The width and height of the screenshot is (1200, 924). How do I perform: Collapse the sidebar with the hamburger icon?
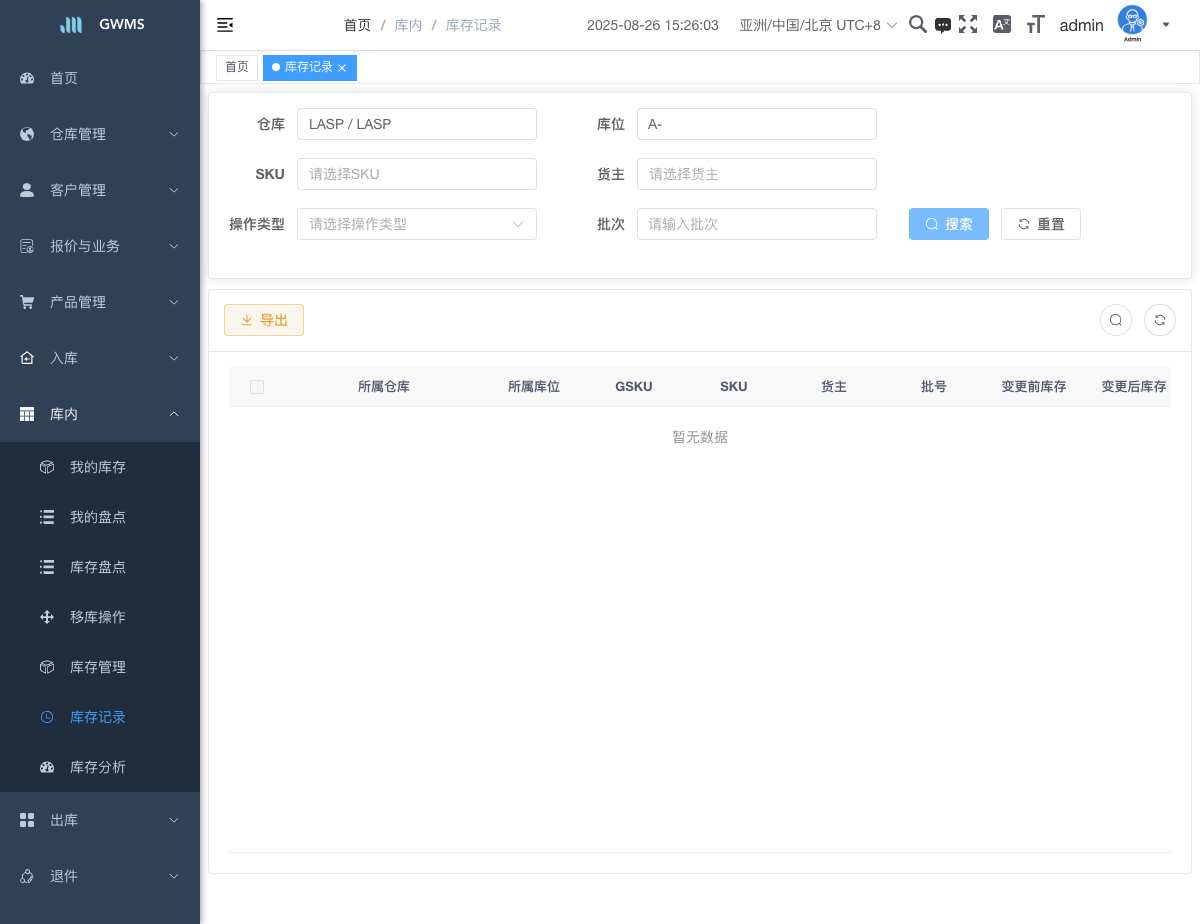(x=225, y=25)
